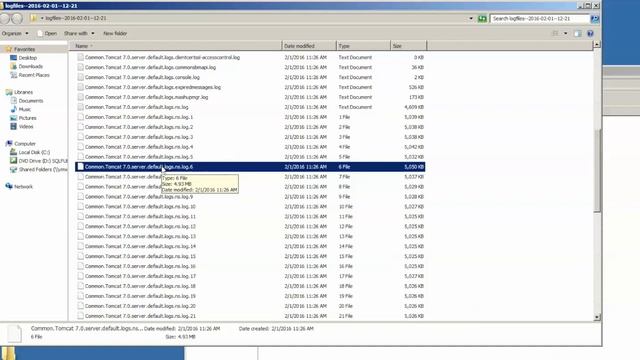Click the Change your view icon
This screenshot has height=360, width=640.
point(555,33)
